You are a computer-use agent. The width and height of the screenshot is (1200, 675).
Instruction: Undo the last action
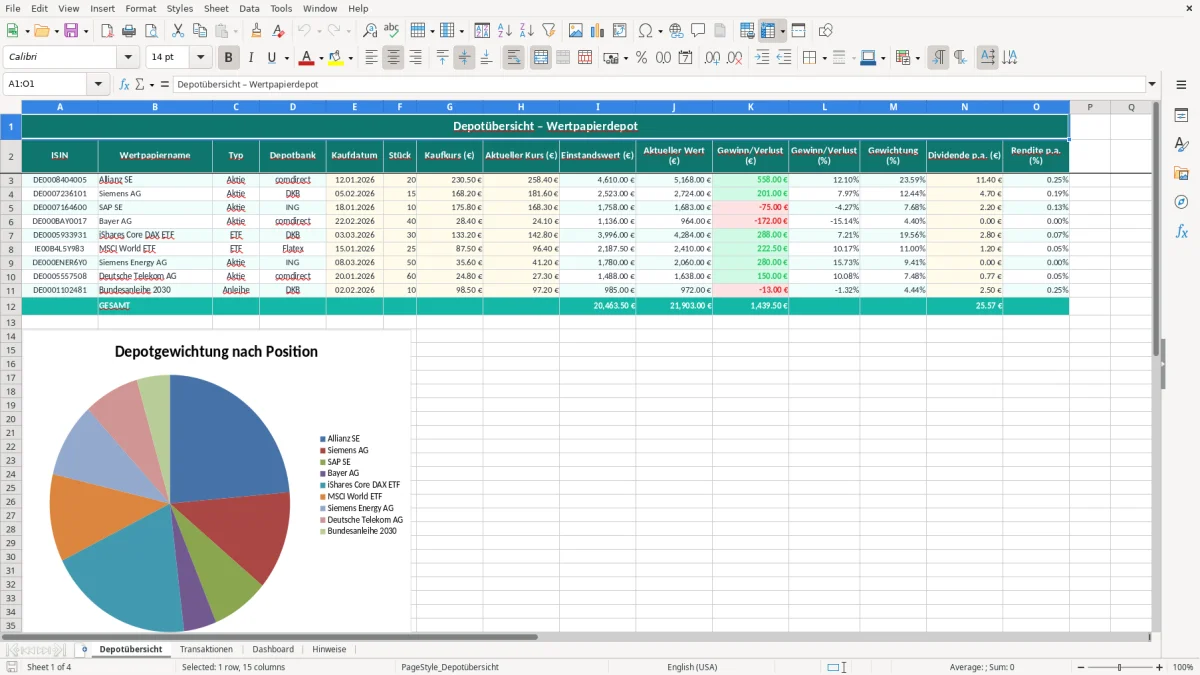tap(304, 31)
